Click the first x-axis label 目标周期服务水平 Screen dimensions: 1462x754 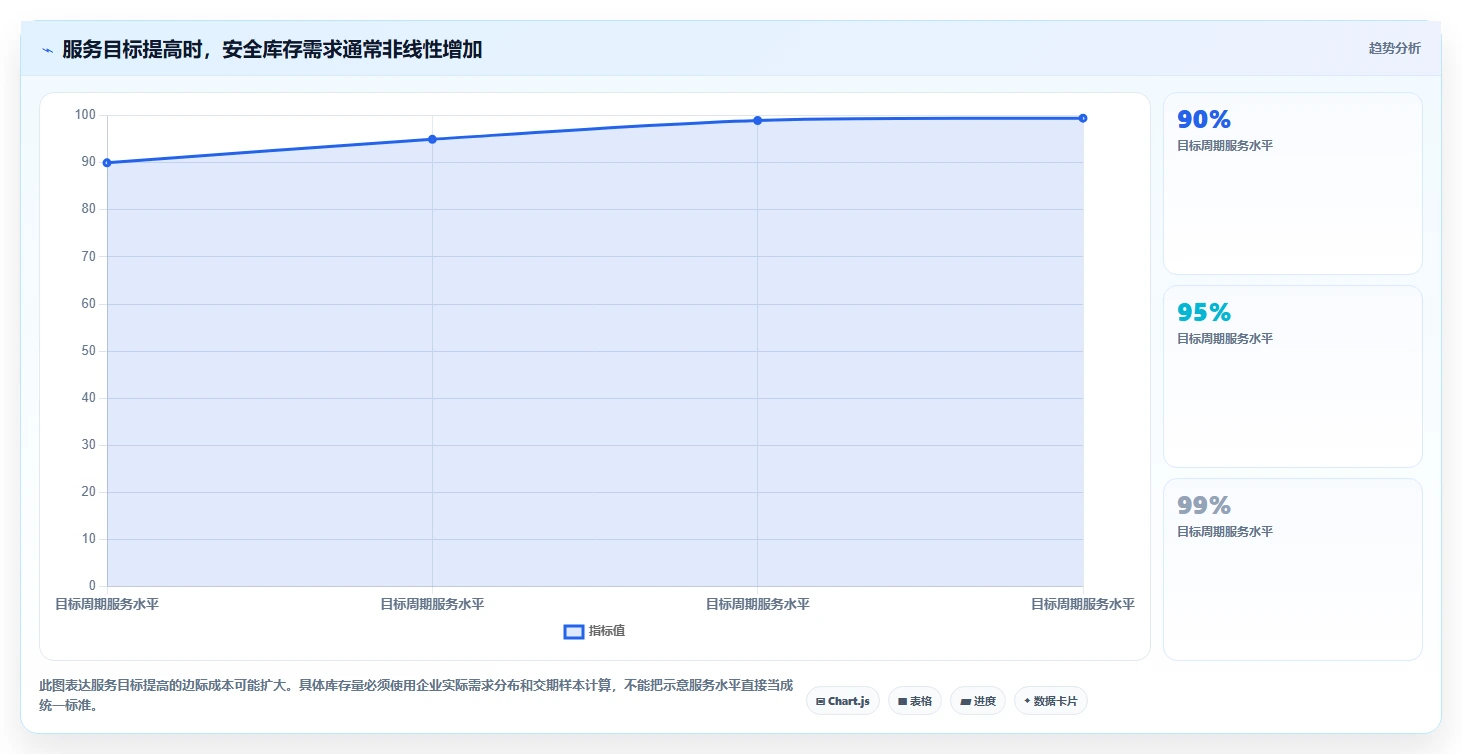[107, 604]
